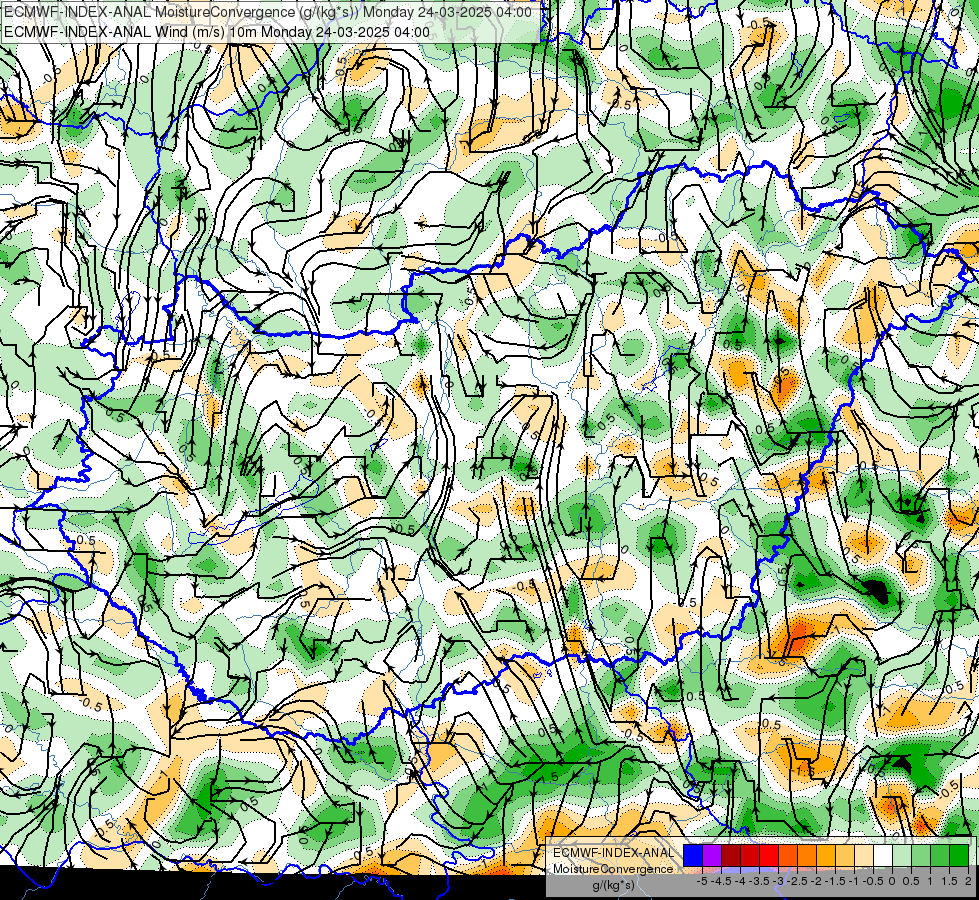979x900 pixels.
Task: Click the positive 0.5 tick label on legend
Action: click(x=911, y=881)
